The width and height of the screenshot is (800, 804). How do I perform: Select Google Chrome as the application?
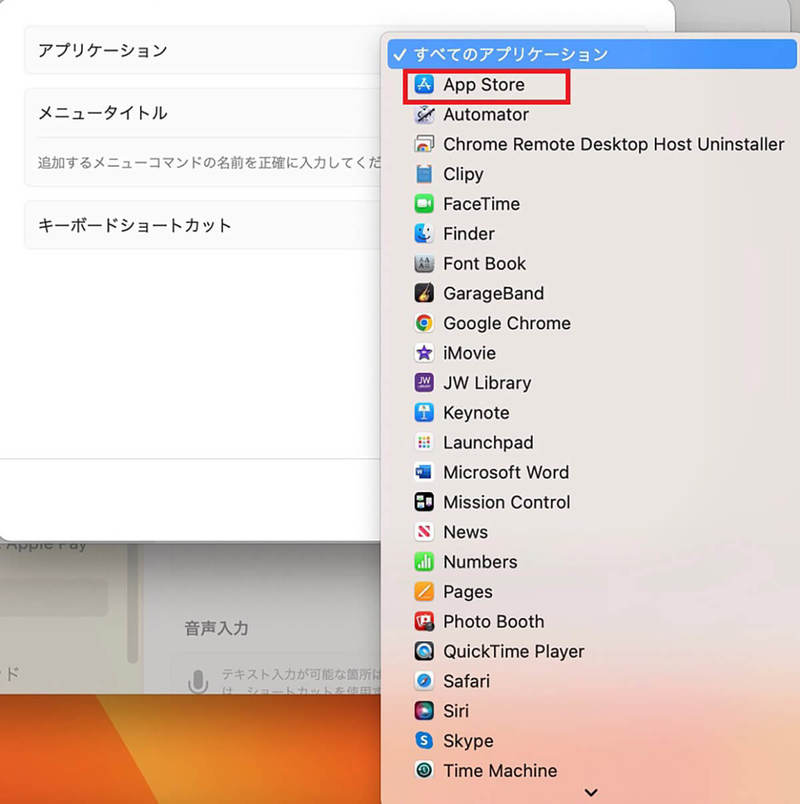[592, 323]
